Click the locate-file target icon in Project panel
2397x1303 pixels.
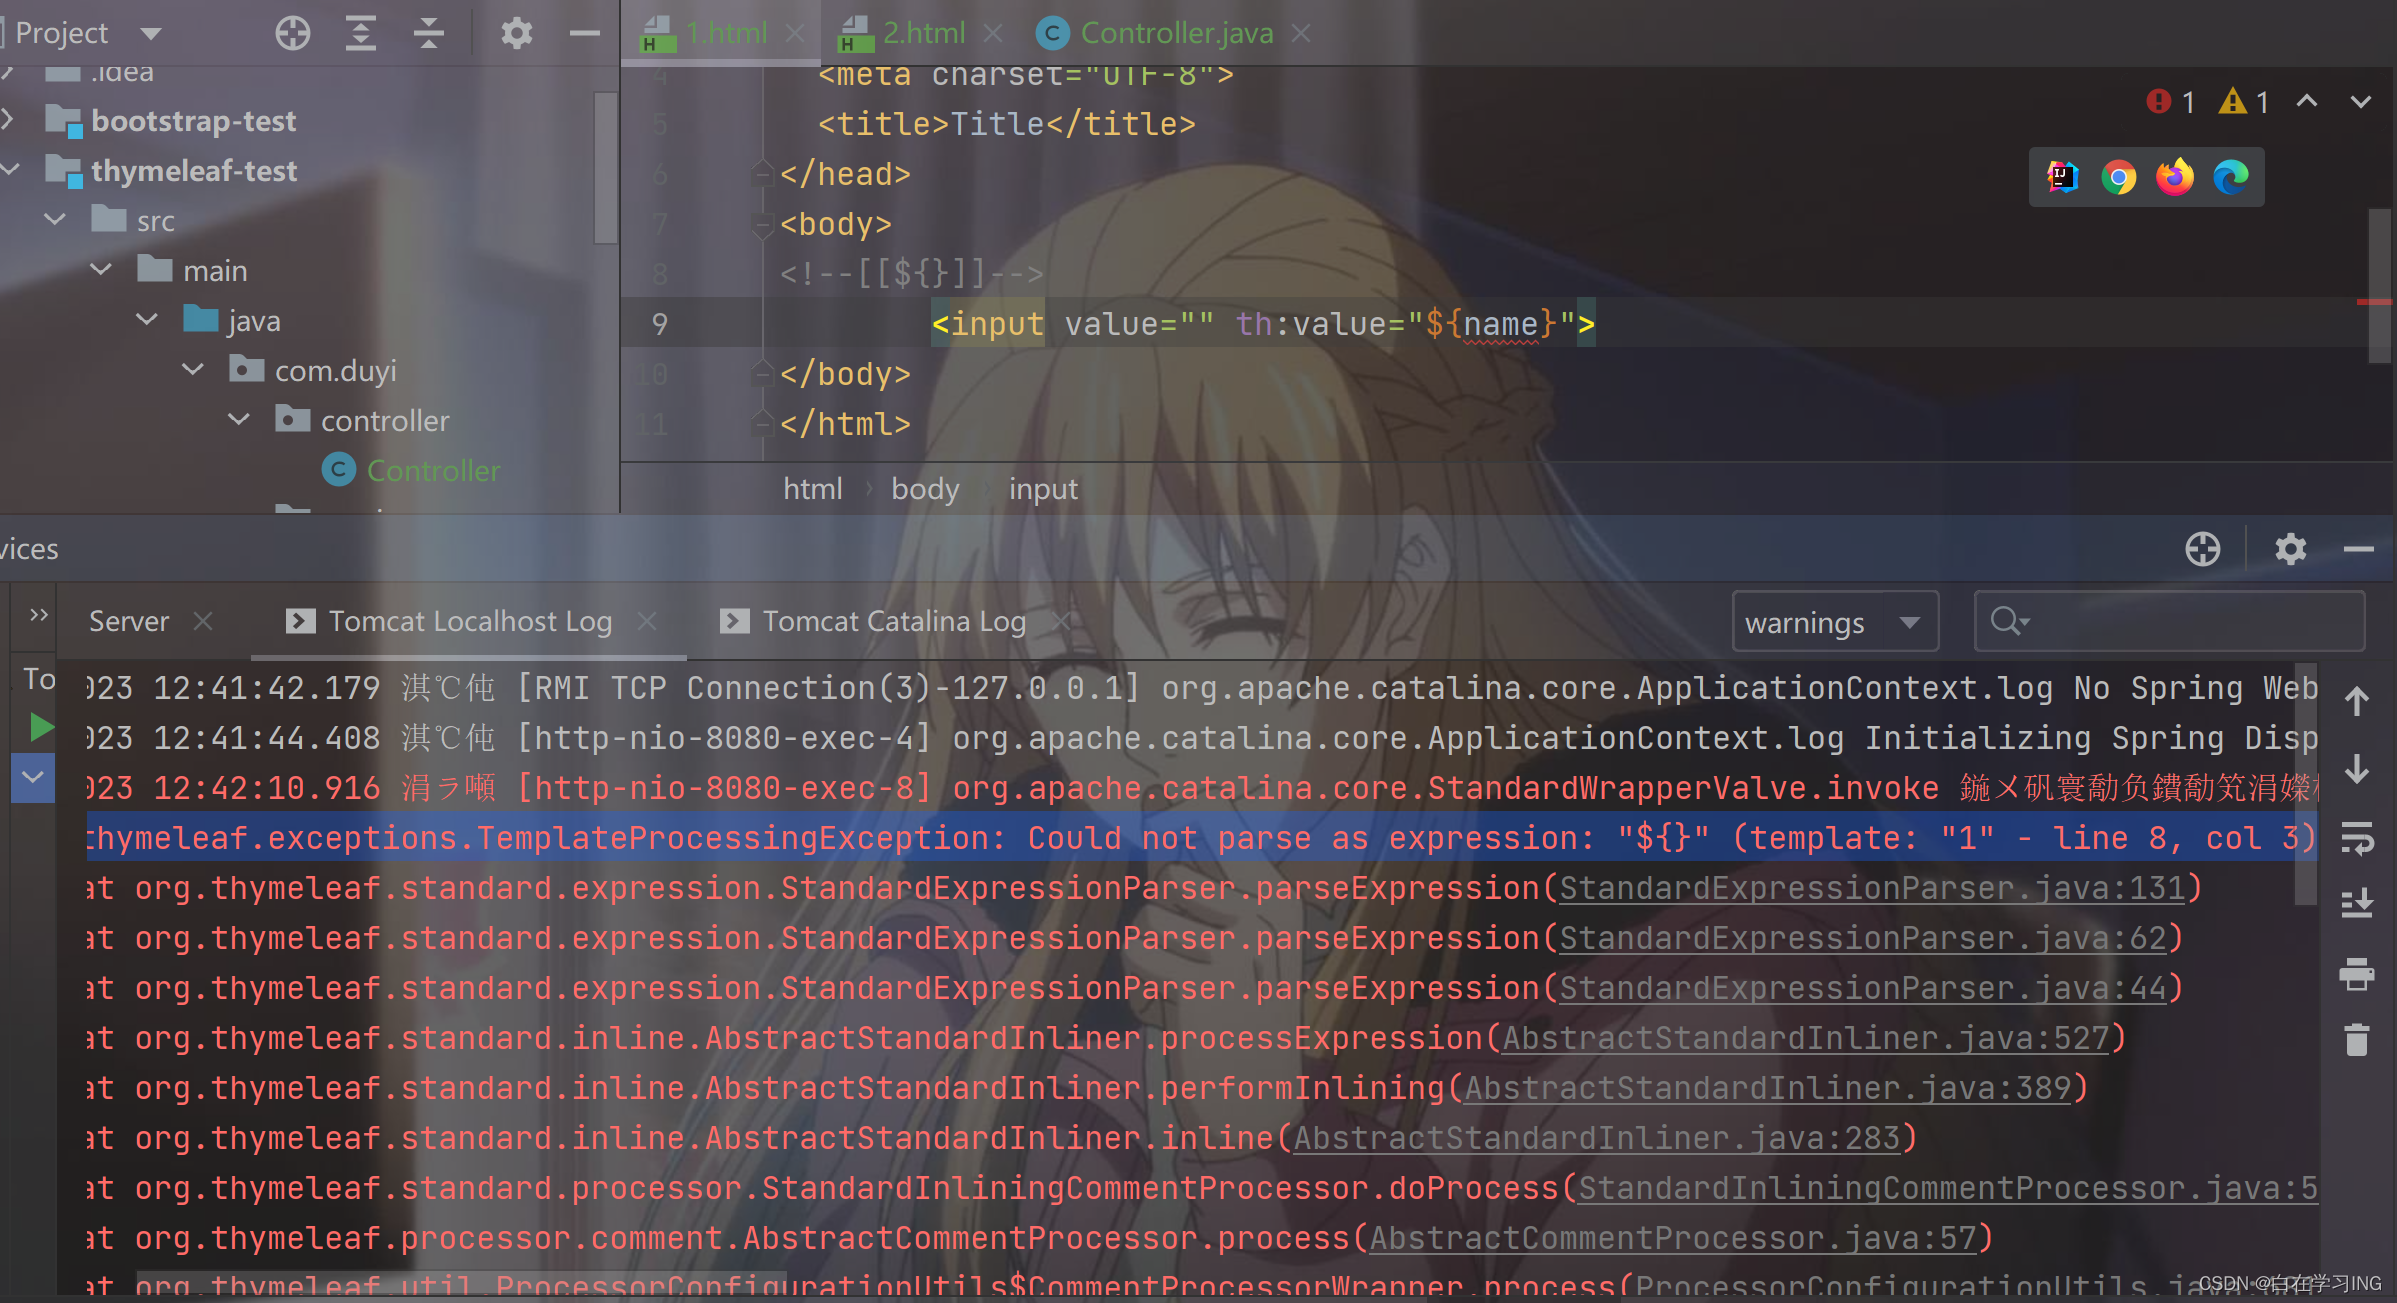click(x=292, y=33)
